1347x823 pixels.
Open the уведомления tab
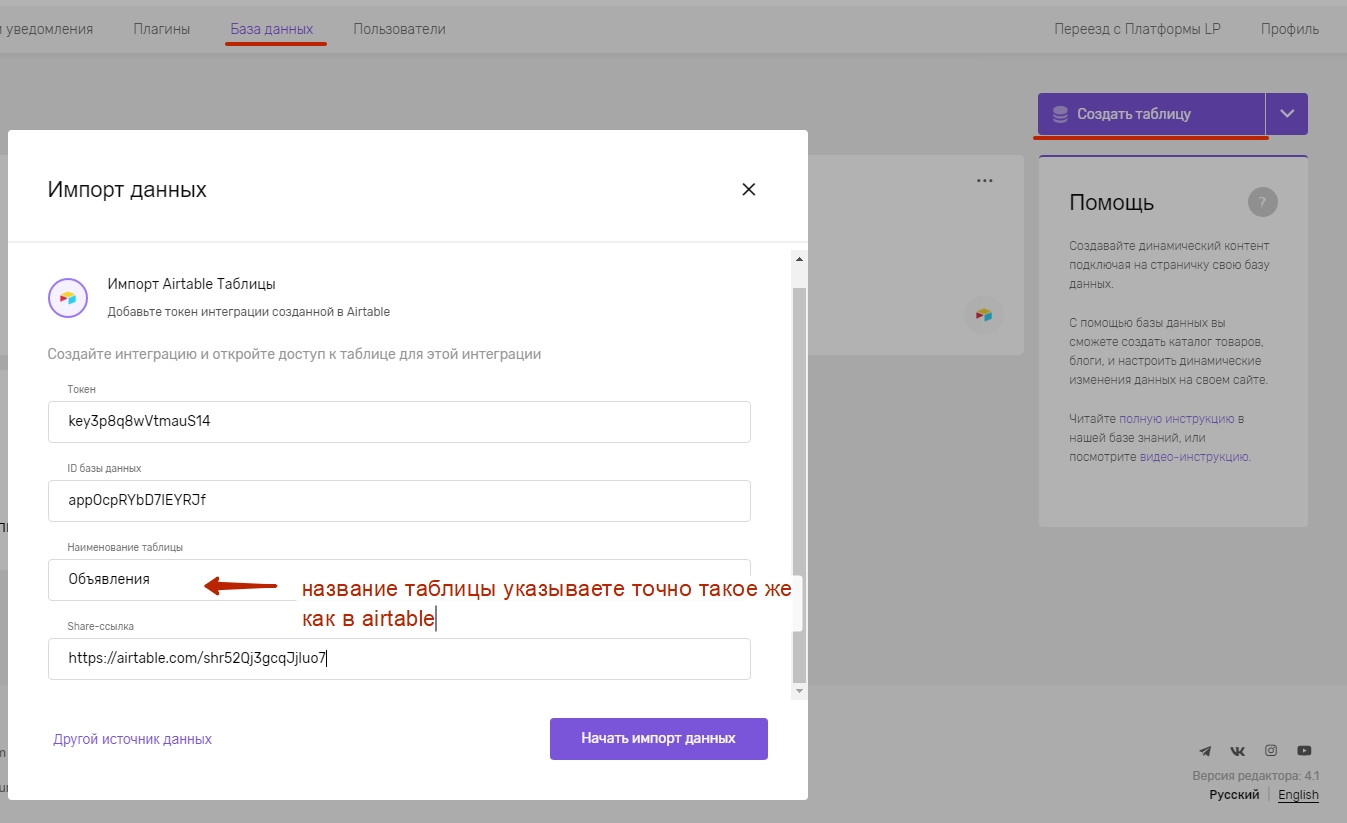[47, 29]
